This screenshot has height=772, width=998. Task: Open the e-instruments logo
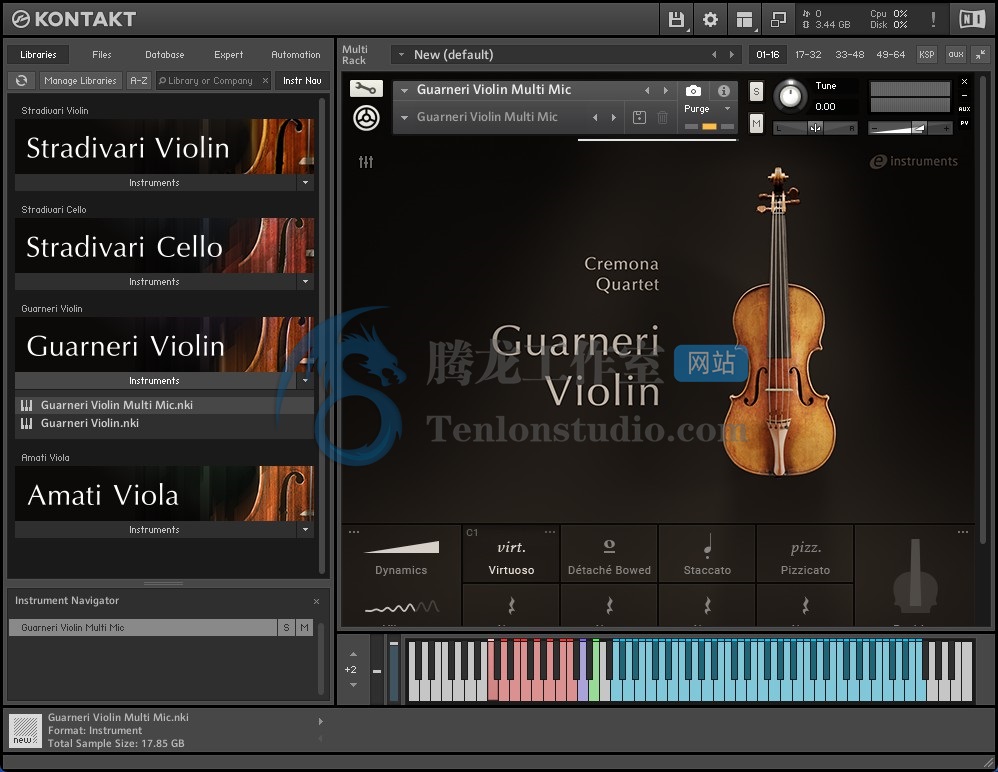(914, 162)
